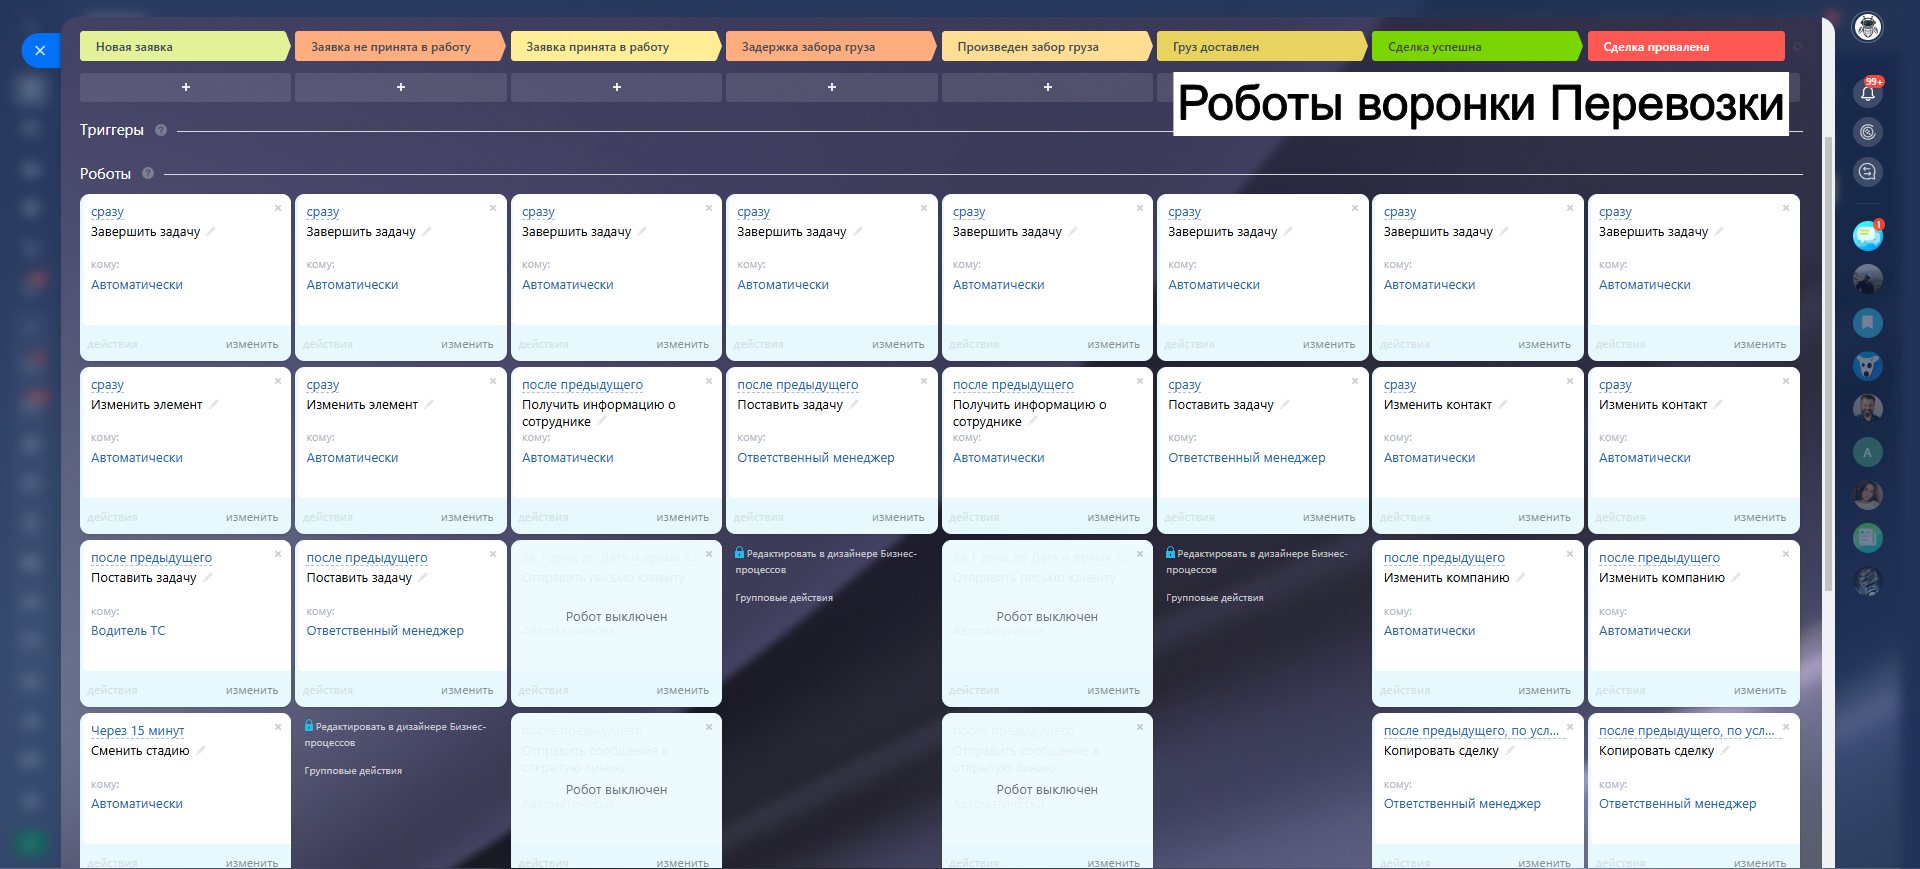This screenshot has width=1920, height=869.
Task: Select the Задержка забора груза stage
Action: [831, 46]
